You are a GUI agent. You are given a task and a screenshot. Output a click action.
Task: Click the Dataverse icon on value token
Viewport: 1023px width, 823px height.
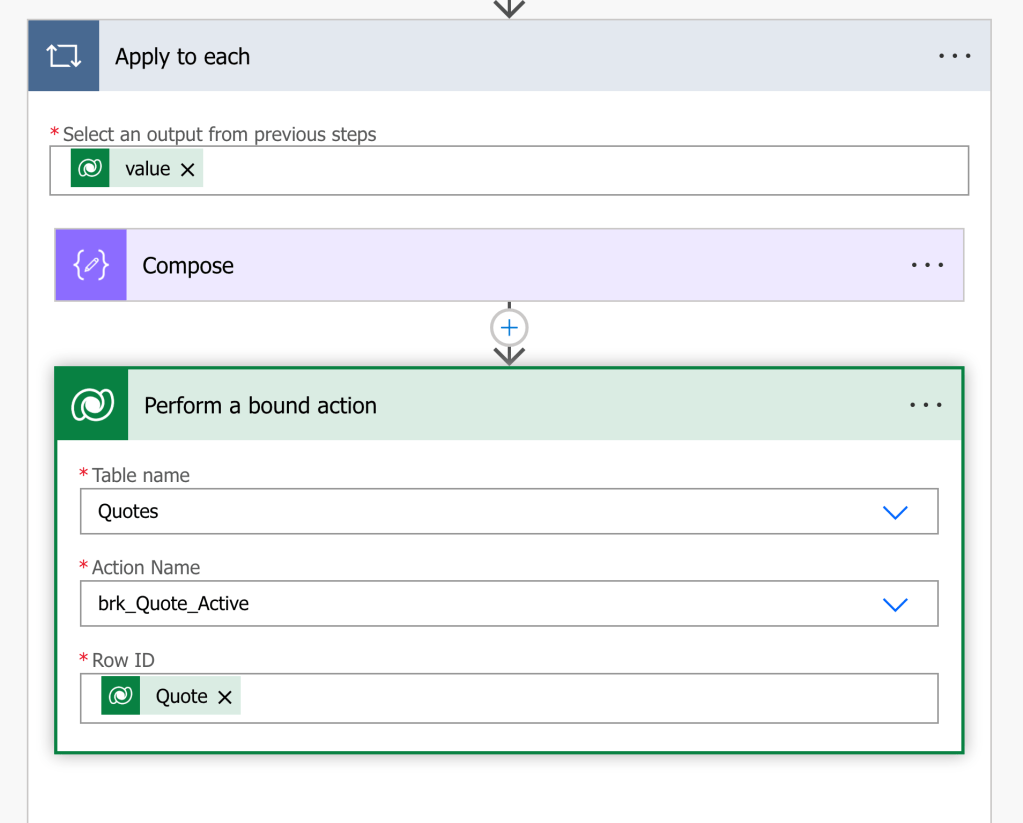[x=90, y=169]
